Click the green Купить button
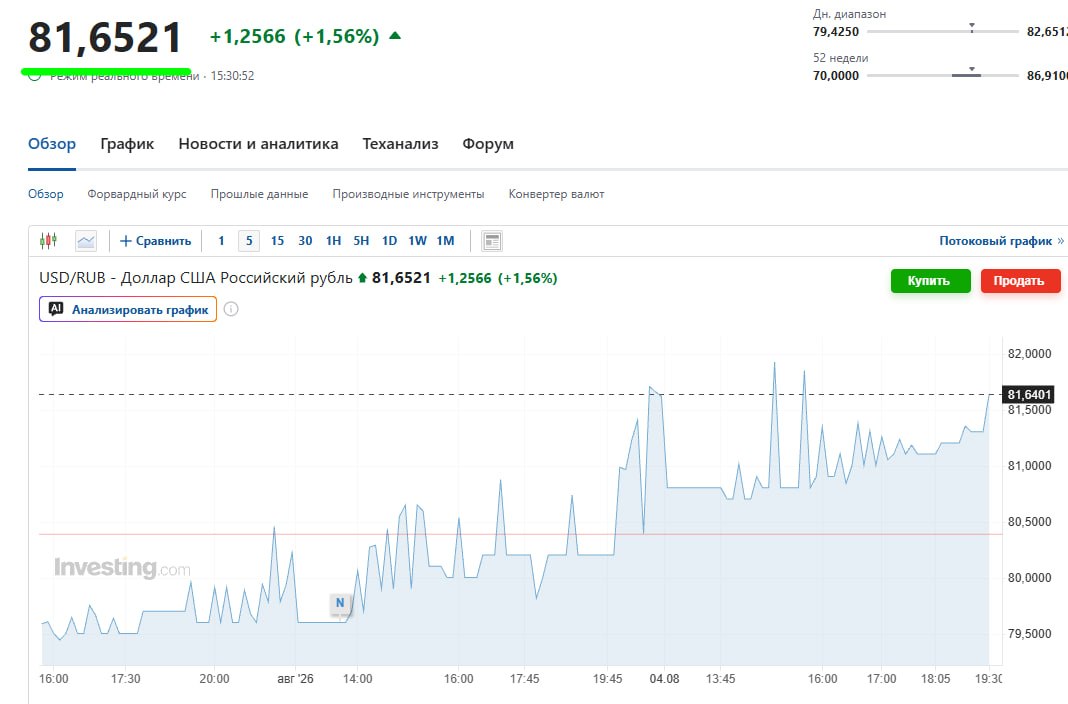The width and height of the screenshot is (1068, 704). pos(930,281)
